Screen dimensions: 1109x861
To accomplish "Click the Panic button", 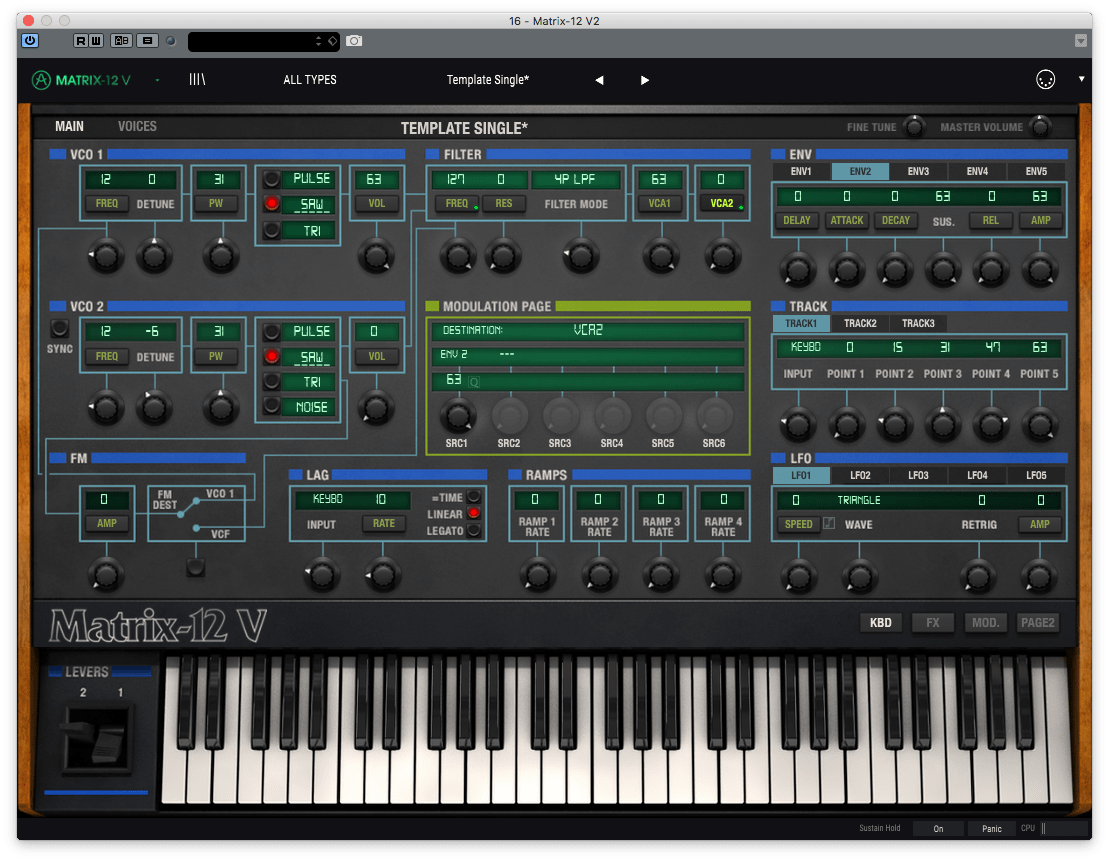I will click(x=992, y=828).
